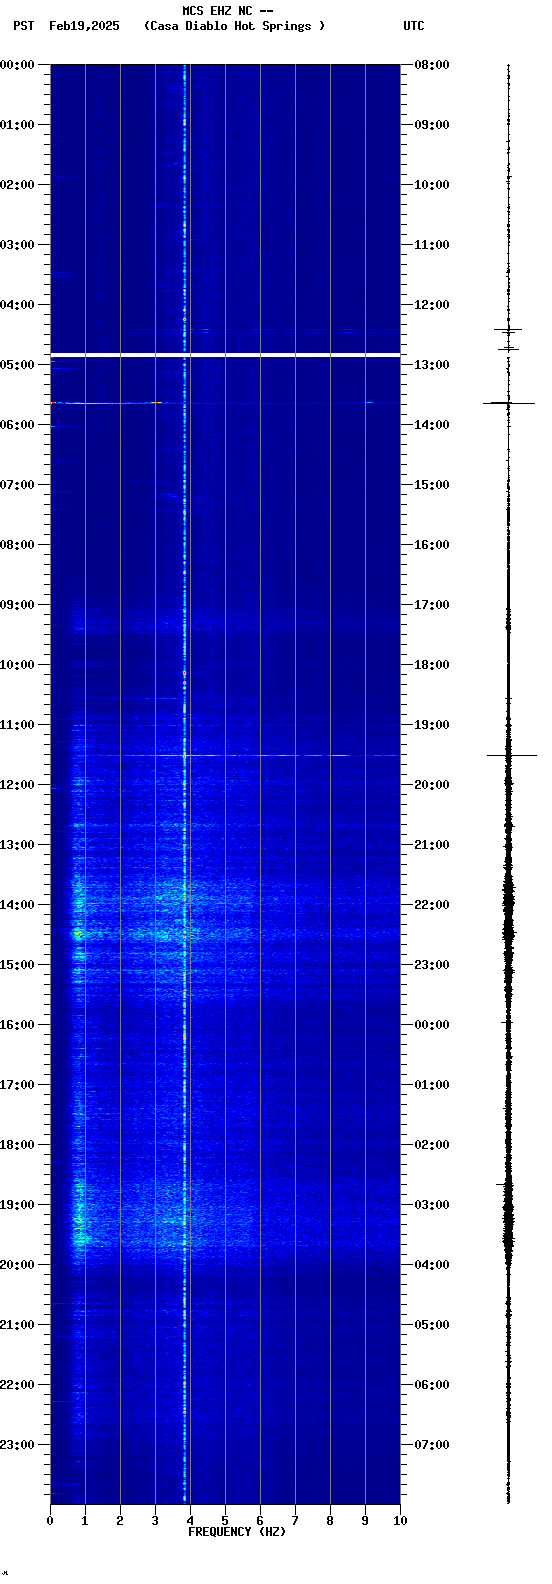Image resolution: width=552 pixels, height=1584 pixels.
Task: Click the UTC time label '08:00'
Action: click(x=432, y=65)
